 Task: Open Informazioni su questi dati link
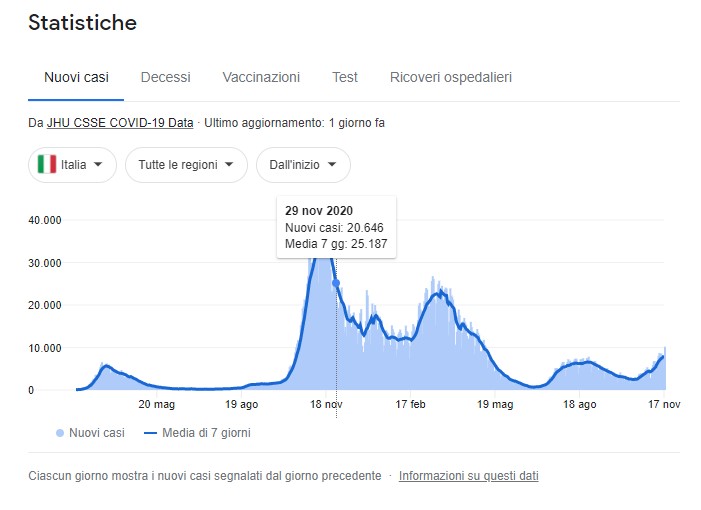(469, 476)
